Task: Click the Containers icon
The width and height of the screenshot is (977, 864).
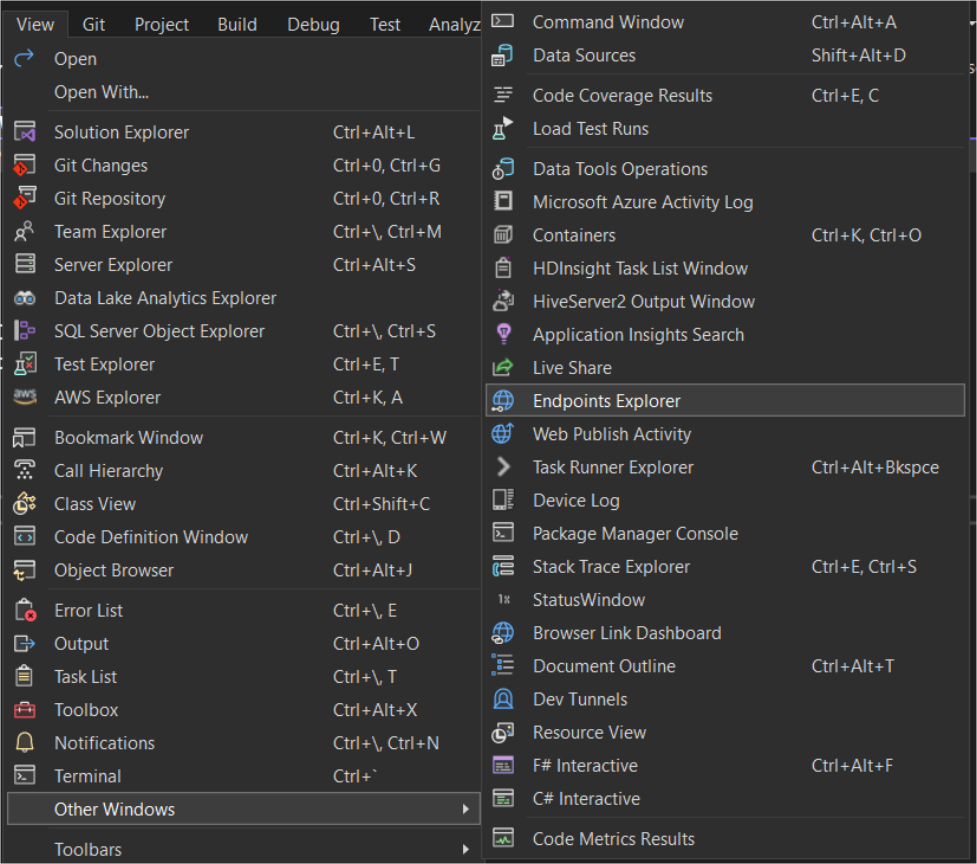Action: pyautogui.click(x=503, y=235)
